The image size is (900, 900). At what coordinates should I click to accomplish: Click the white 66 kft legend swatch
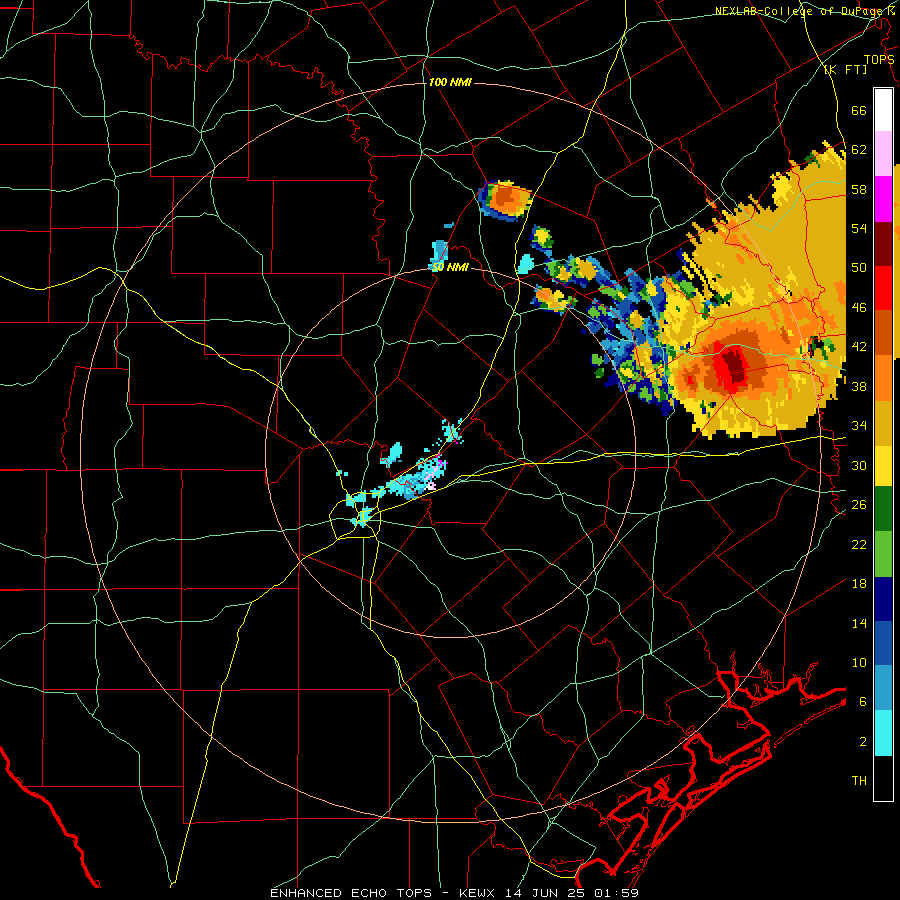pyautogui.click(x=883, y=110)
